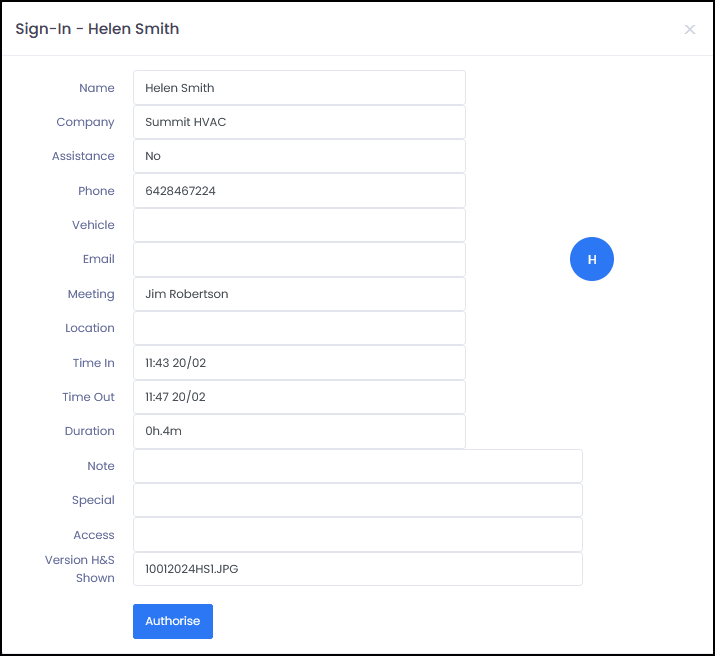Select the empty Access input field
715x656 pixels.
[357, 535]
